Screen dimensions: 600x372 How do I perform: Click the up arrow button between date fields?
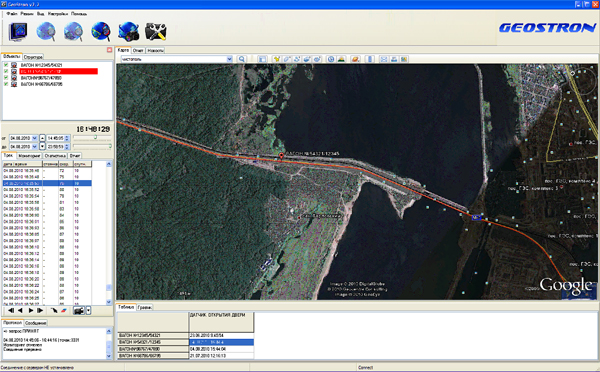42,138
